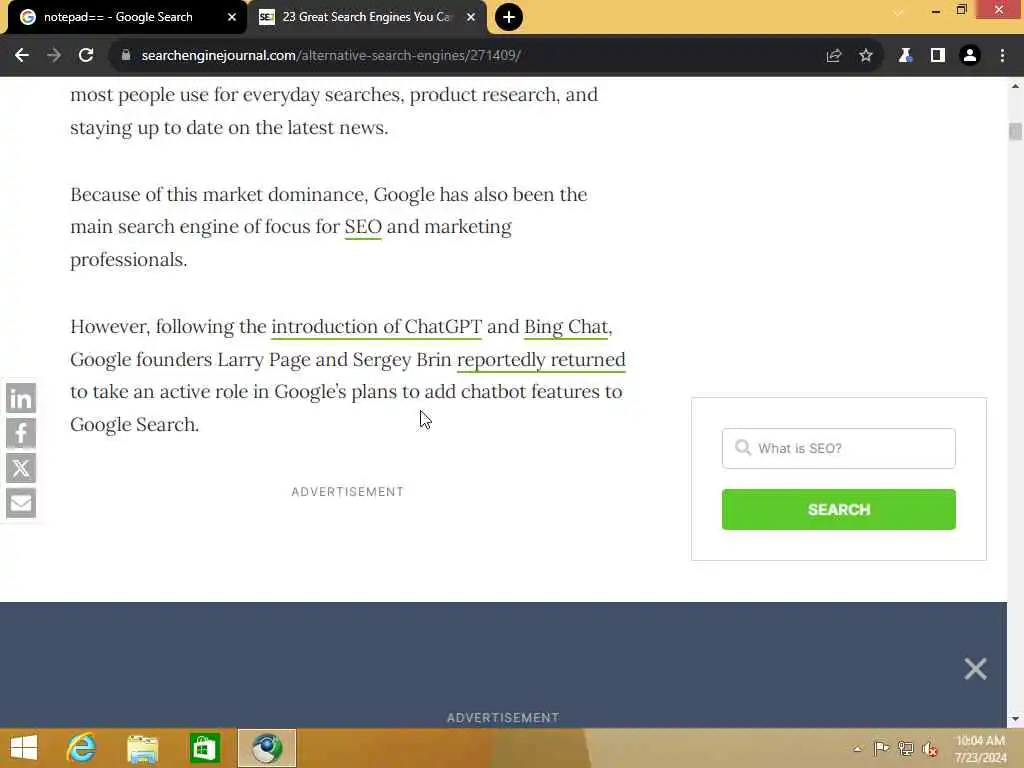Open Chrome three-dot menu
This screenshot has width=1024, height=768.
1002,56
